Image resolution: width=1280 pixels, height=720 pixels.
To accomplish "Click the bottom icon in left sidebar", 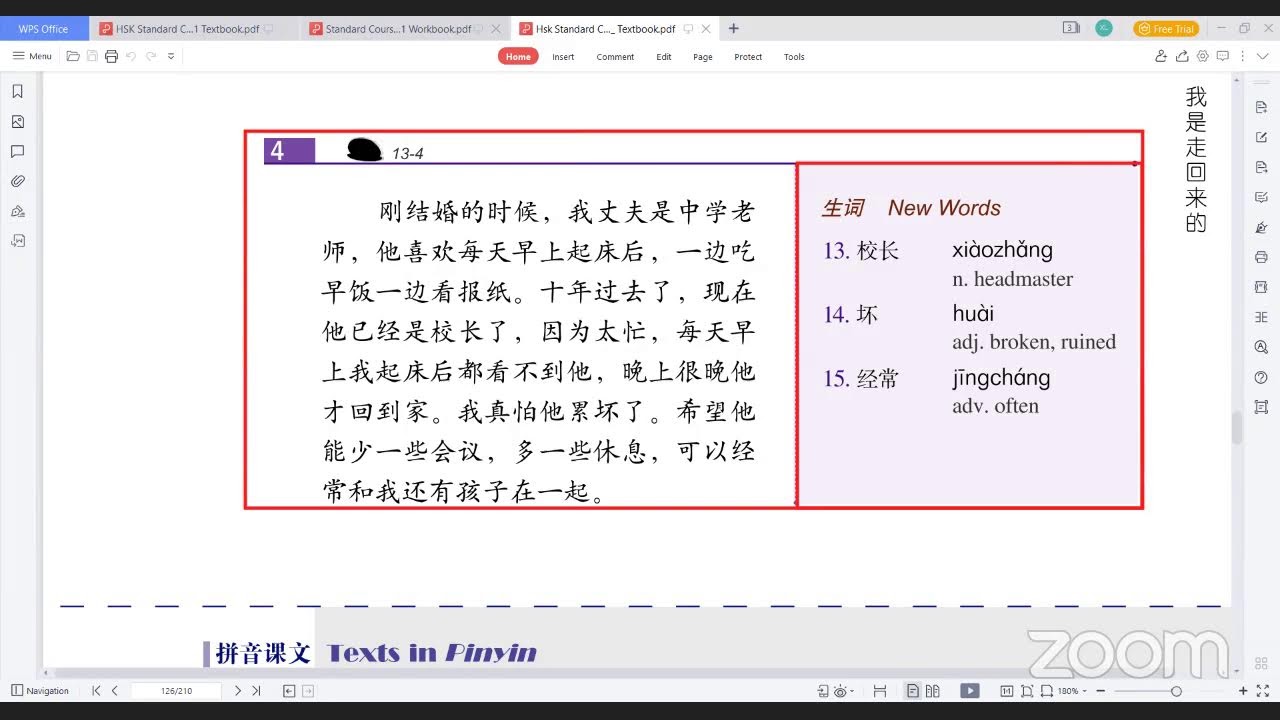I will point(17,241).
